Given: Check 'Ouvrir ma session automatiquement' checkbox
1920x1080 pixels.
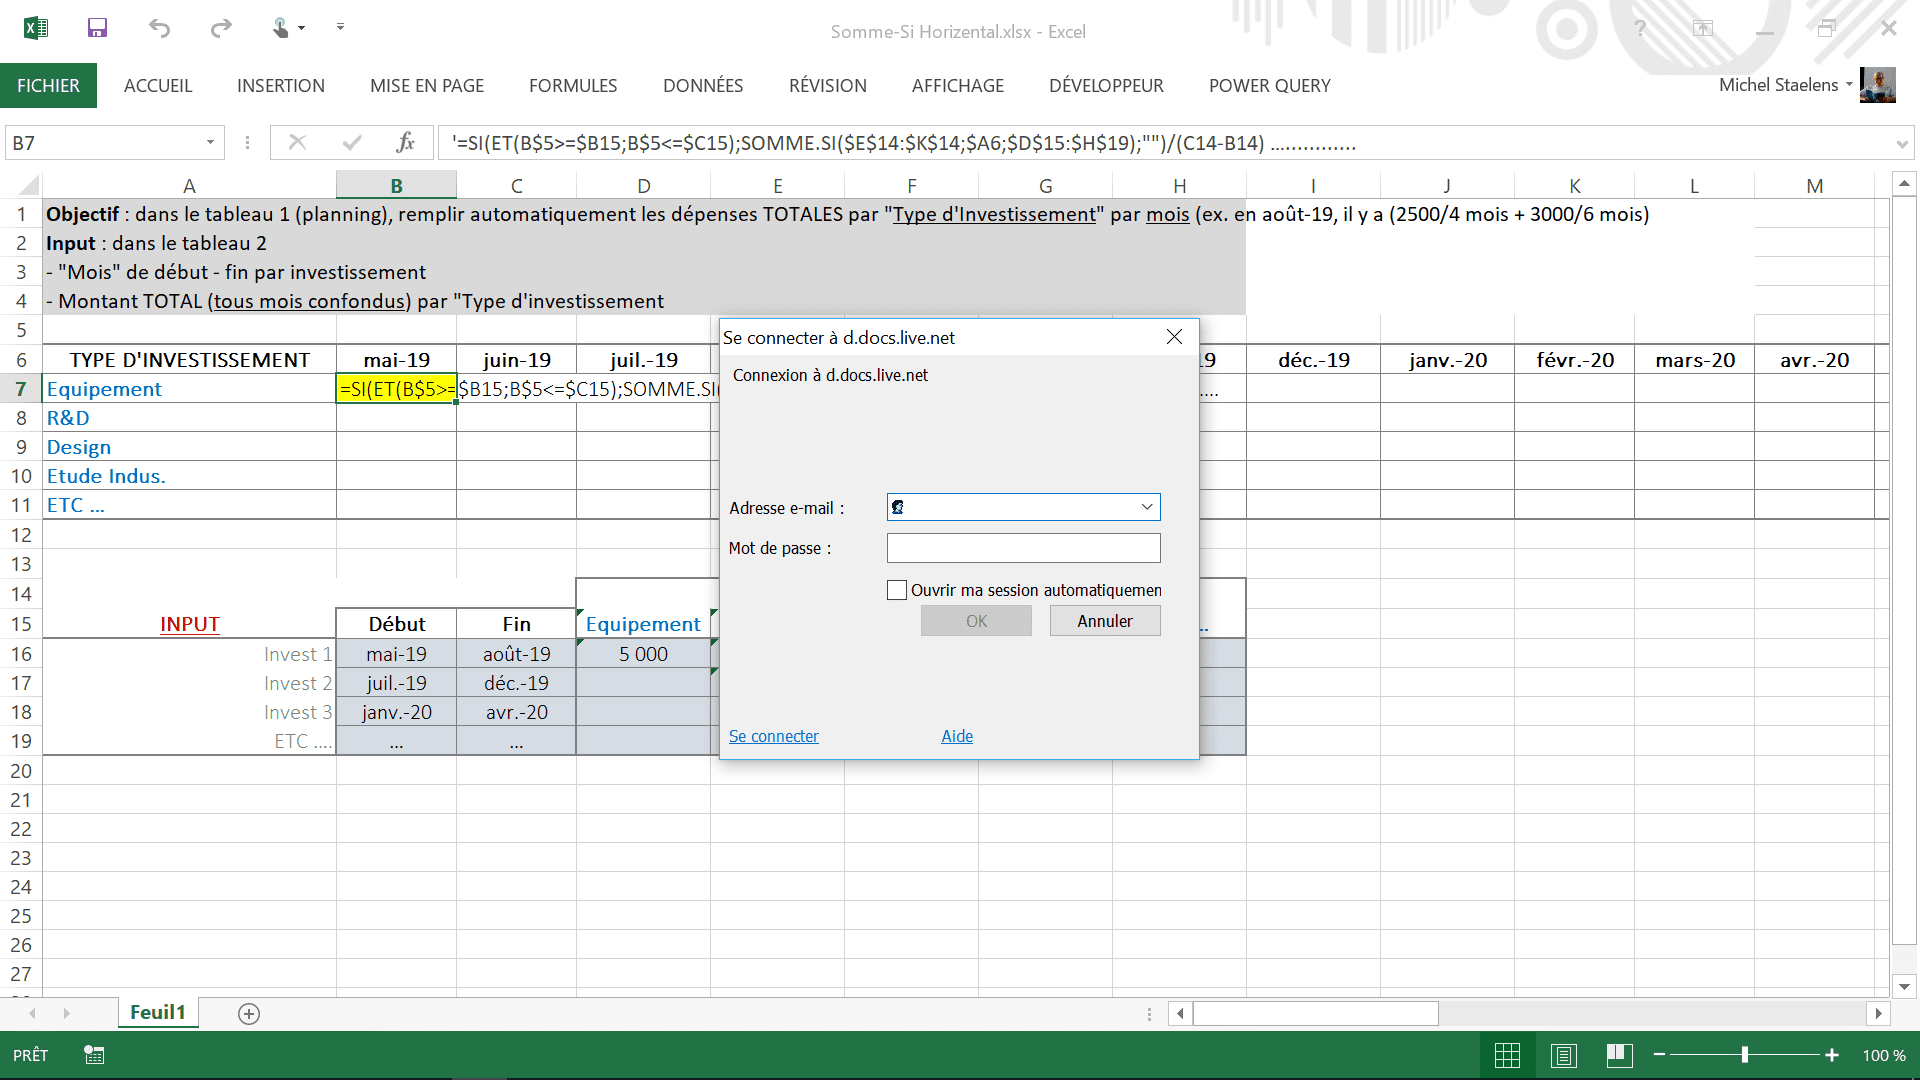Looking at the screenshot, I should coord(897,590).
